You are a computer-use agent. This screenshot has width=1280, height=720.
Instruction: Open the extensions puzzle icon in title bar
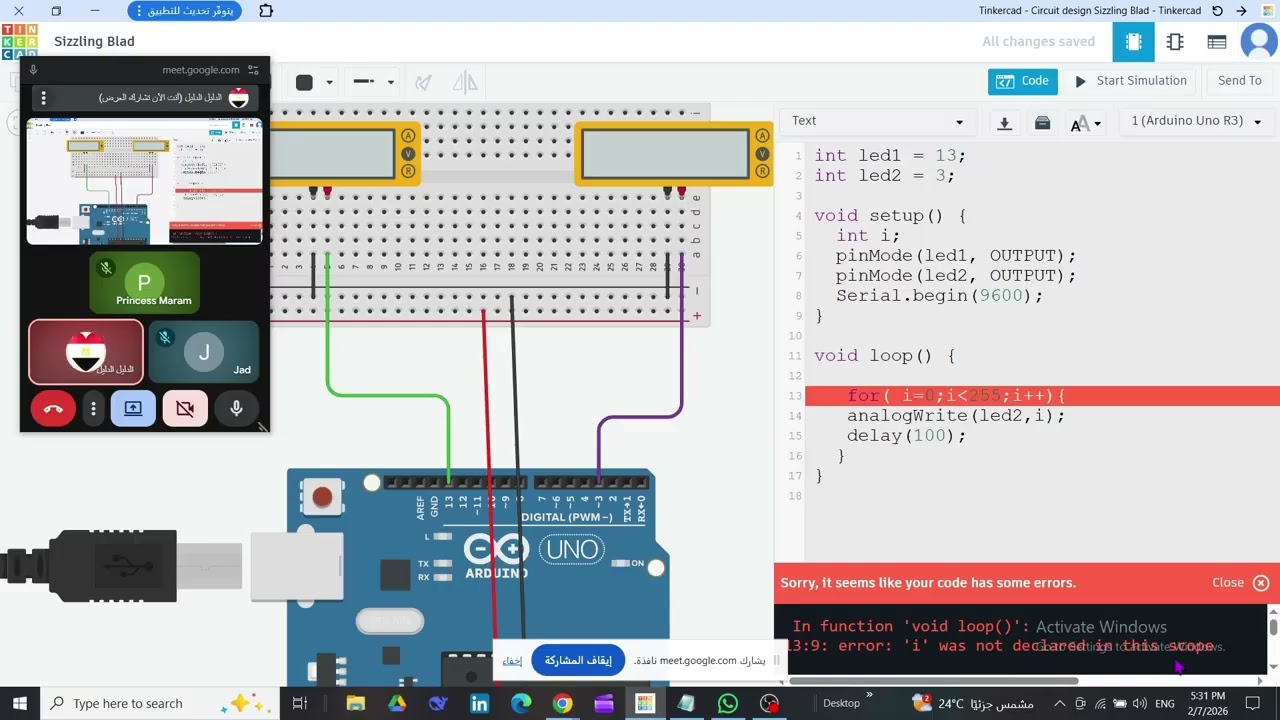click(x=266, y=11)
